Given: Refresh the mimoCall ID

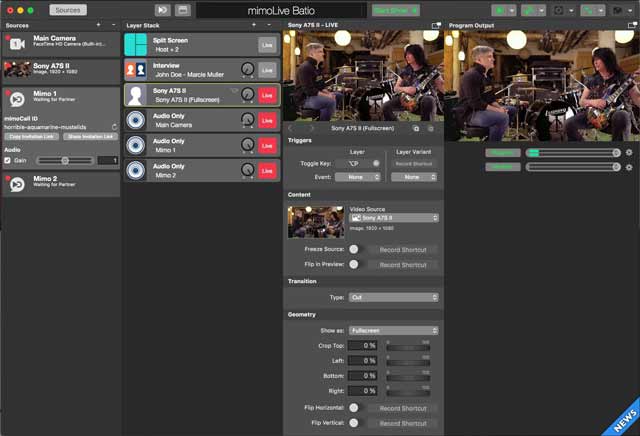Looking at the screenshot, I should click(x=114, y=127).
